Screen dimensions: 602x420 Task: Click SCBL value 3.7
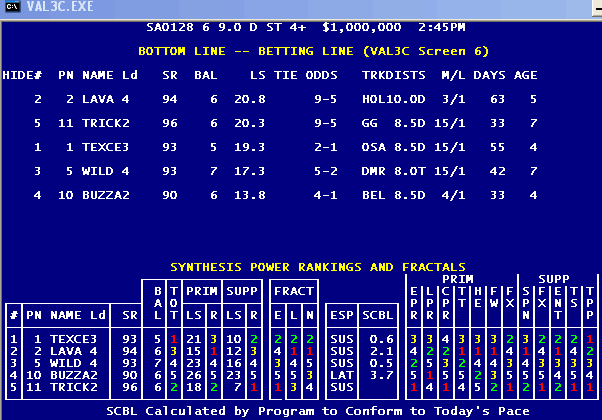coord(382,375)
